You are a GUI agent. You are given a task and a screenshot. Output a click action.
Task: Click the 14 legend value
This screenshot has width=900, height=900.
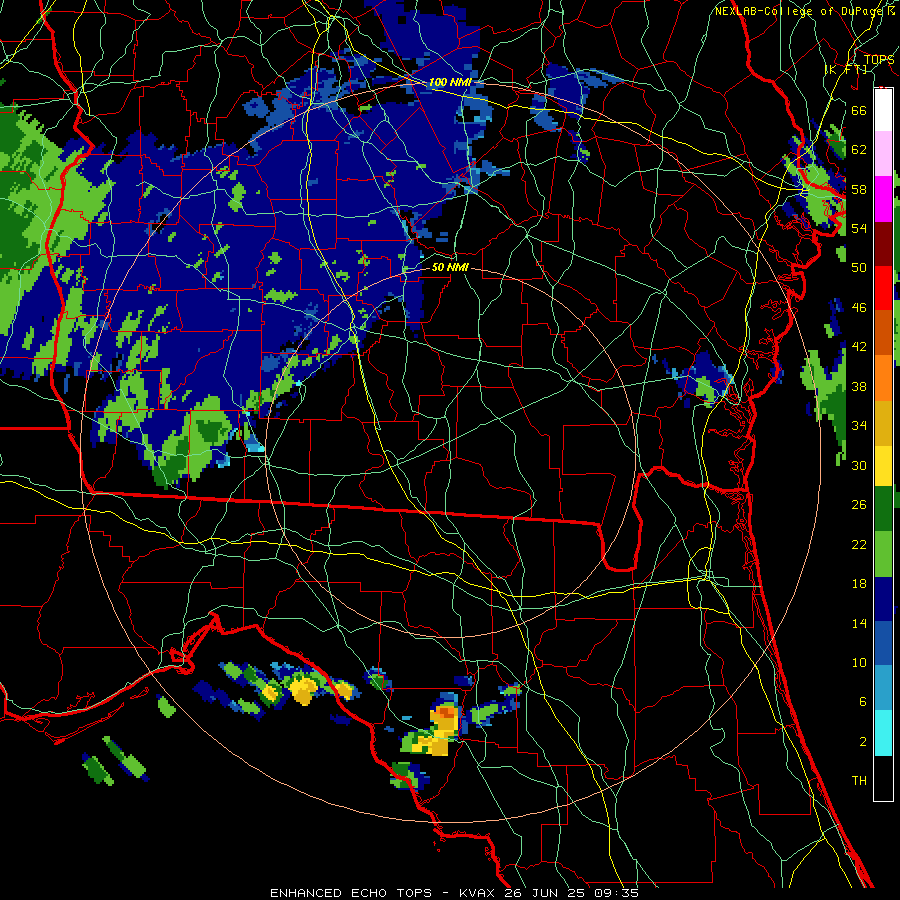pos(859,623)
